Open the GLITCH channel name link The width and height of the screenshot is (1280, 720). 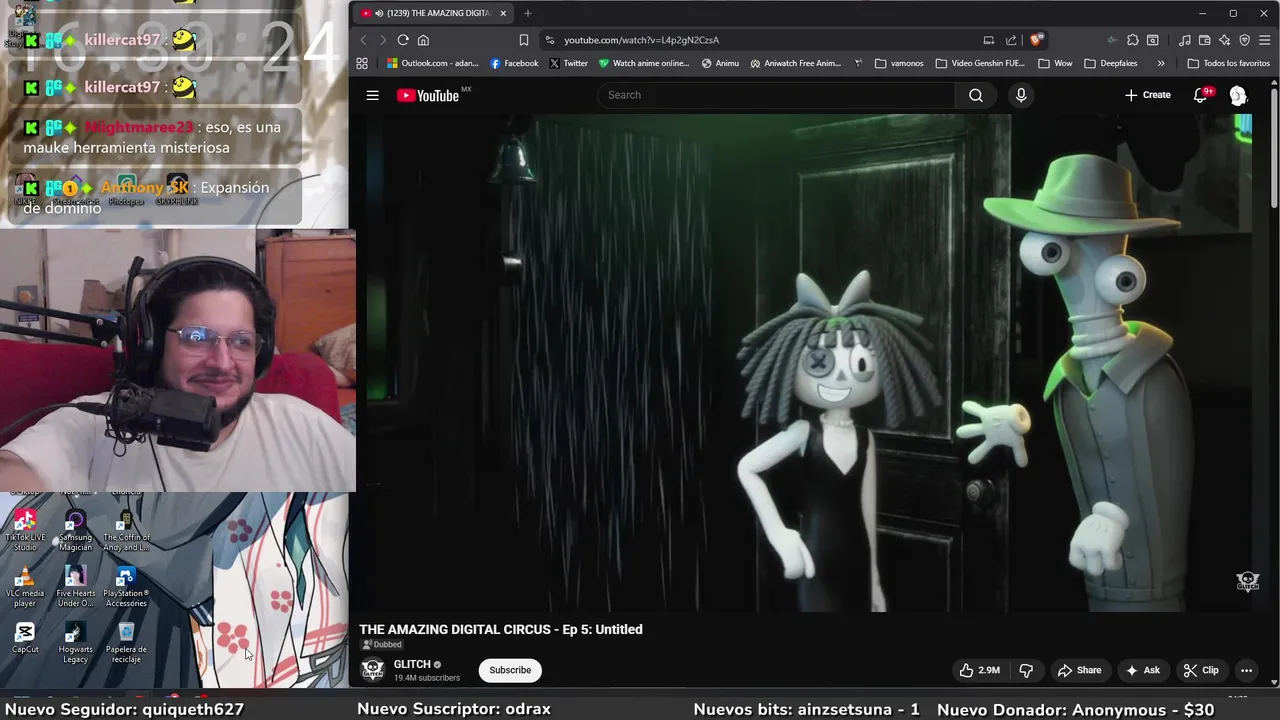click(412, 664)
